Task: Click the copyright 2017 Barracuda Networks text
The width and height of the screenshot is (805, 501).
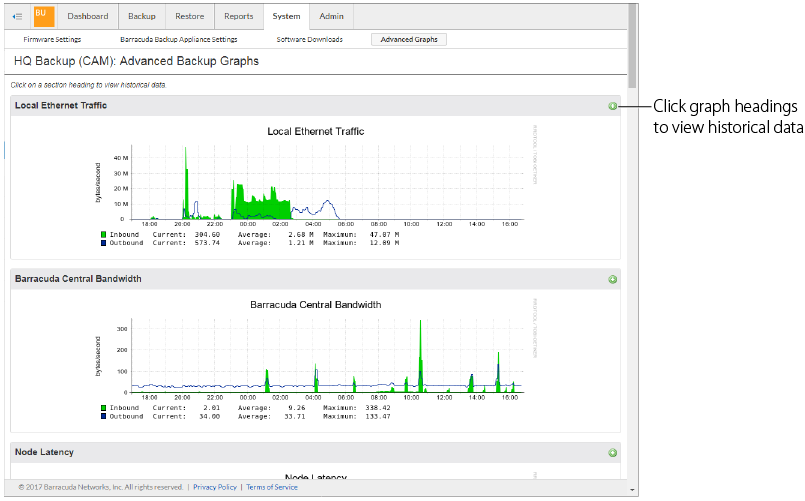Action: click(x=101, y=487)
